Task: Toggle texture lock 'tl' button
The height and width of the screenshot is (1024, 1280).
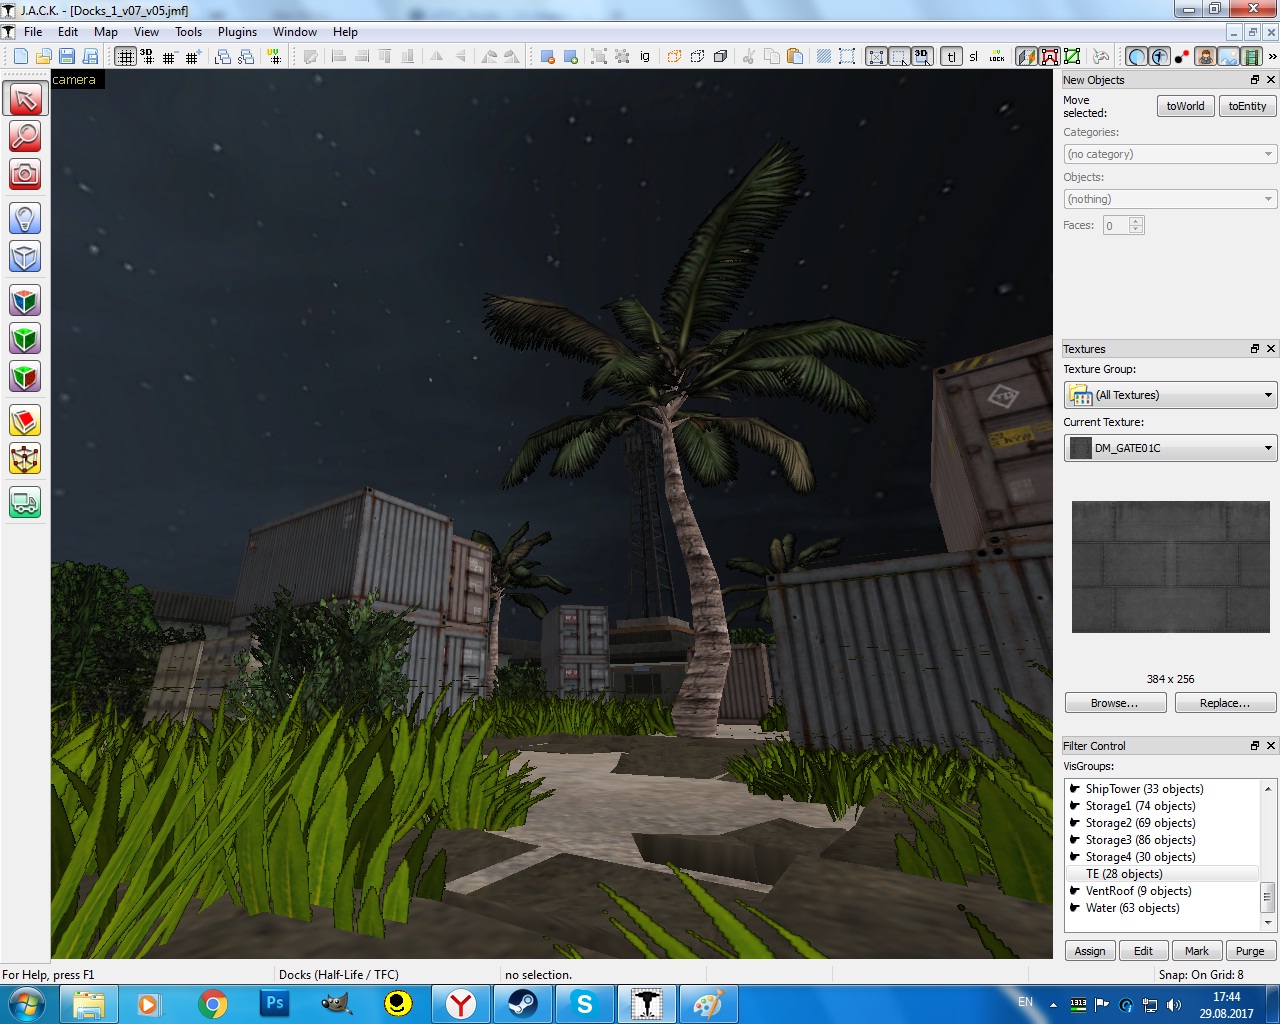Action: click(x=951, y=56)
